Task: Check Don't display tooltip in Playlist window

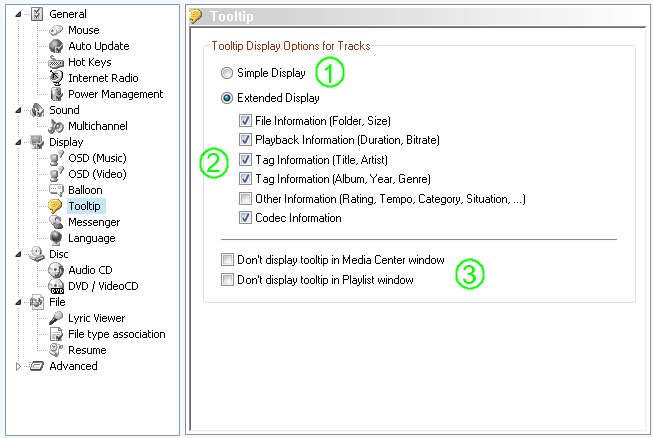Action: (x=227, y=279)
